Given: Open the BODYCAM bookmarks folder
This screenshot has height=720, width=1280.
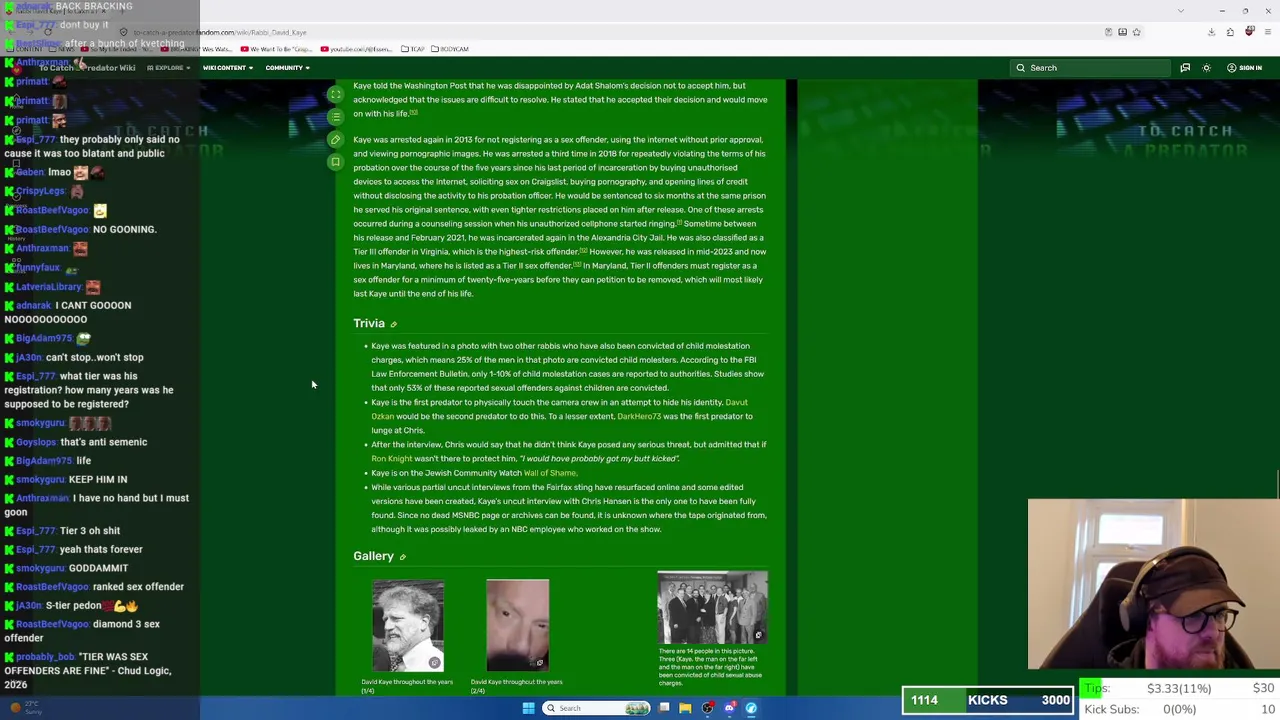Looking at the screenshot, I should [x=449, y=49].
